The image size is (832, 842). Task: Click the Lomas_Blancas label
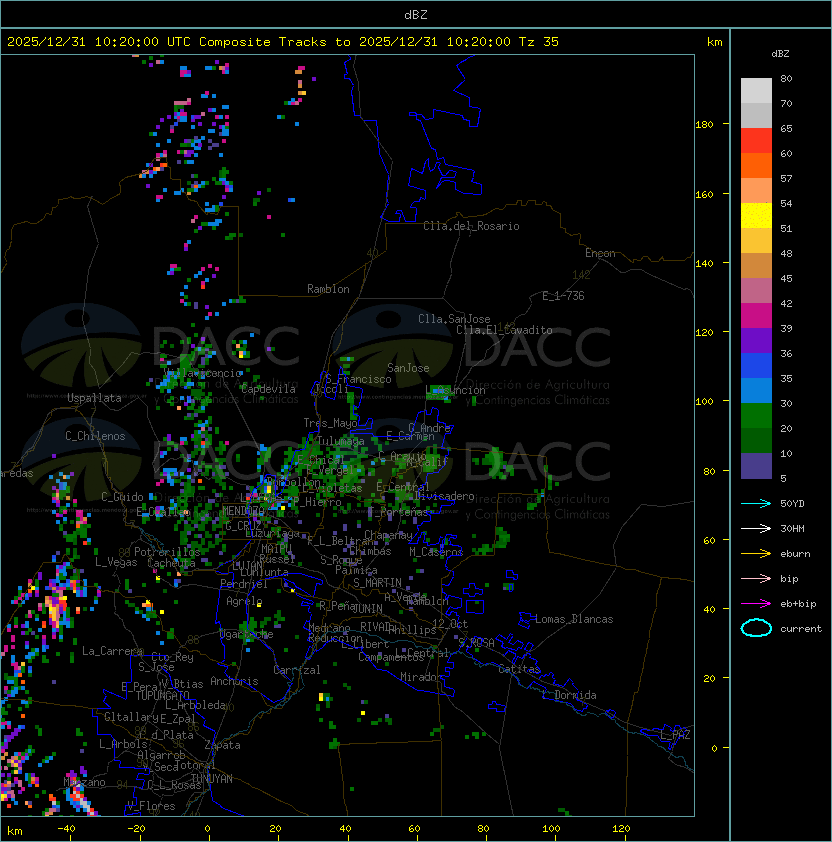574,619
